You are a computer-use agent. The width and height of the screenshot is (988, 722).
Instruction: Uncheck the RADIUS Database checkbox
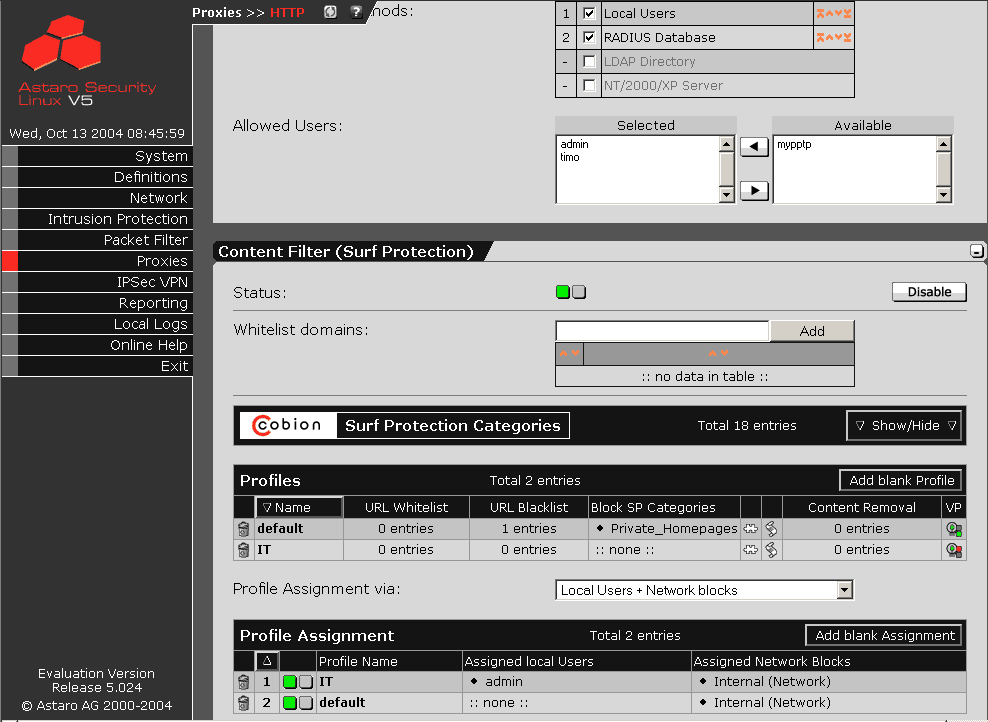point(590,38)
